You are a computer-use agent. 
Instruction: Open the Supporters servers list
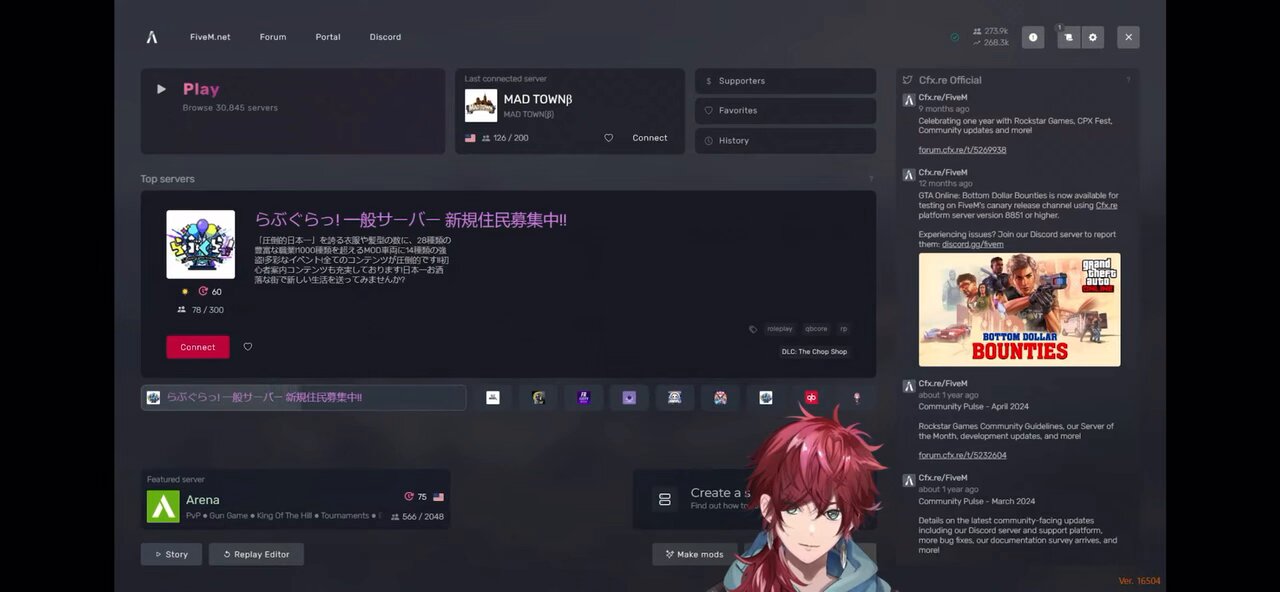click(785, 81)
